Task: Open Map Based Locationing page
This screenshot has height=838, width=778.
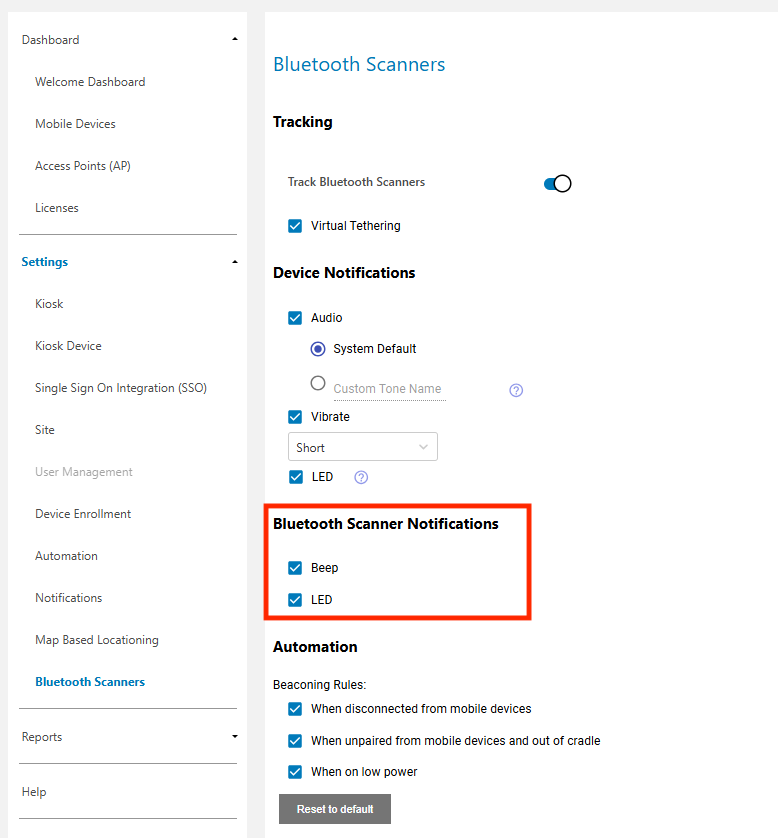Action: click(97, 640)
